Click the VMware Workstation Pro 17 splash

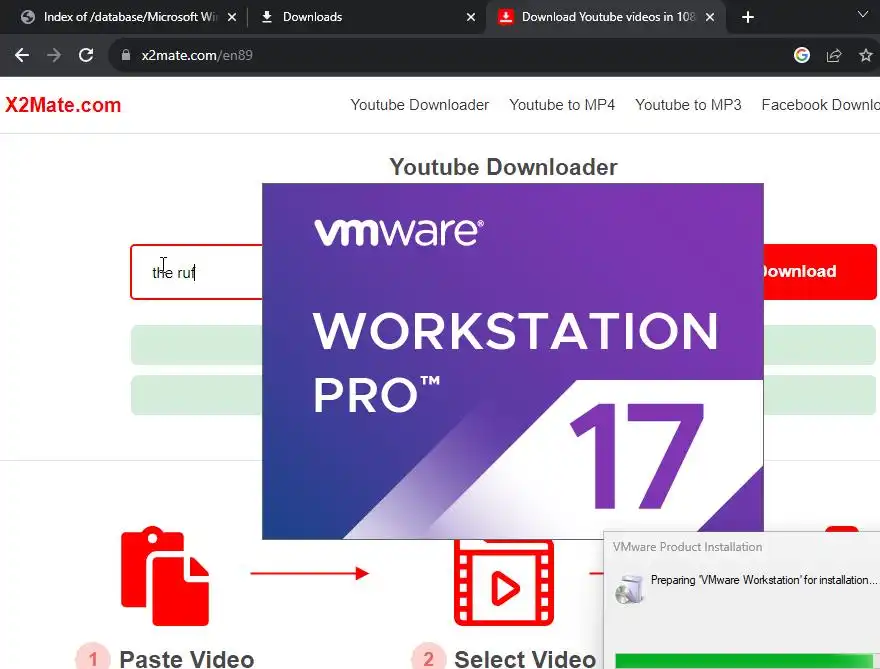coord(512,361)
